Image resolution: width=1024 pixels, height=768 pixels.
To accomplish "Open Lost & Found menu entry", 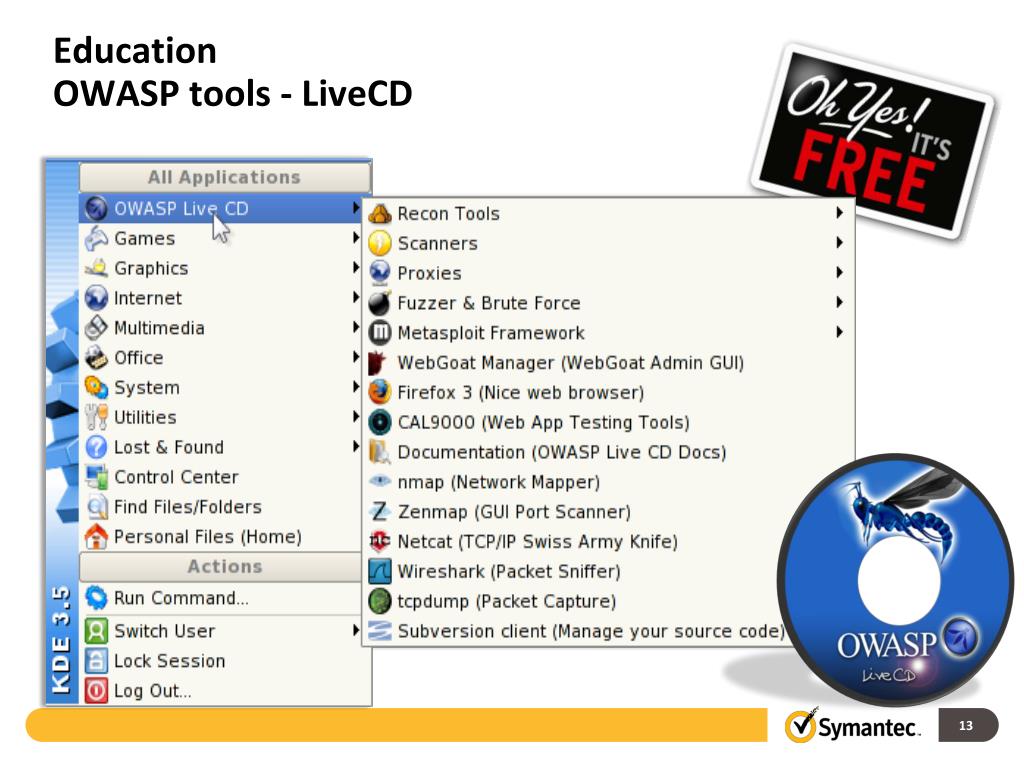I will pyautogui.click(x=222, y=447).
